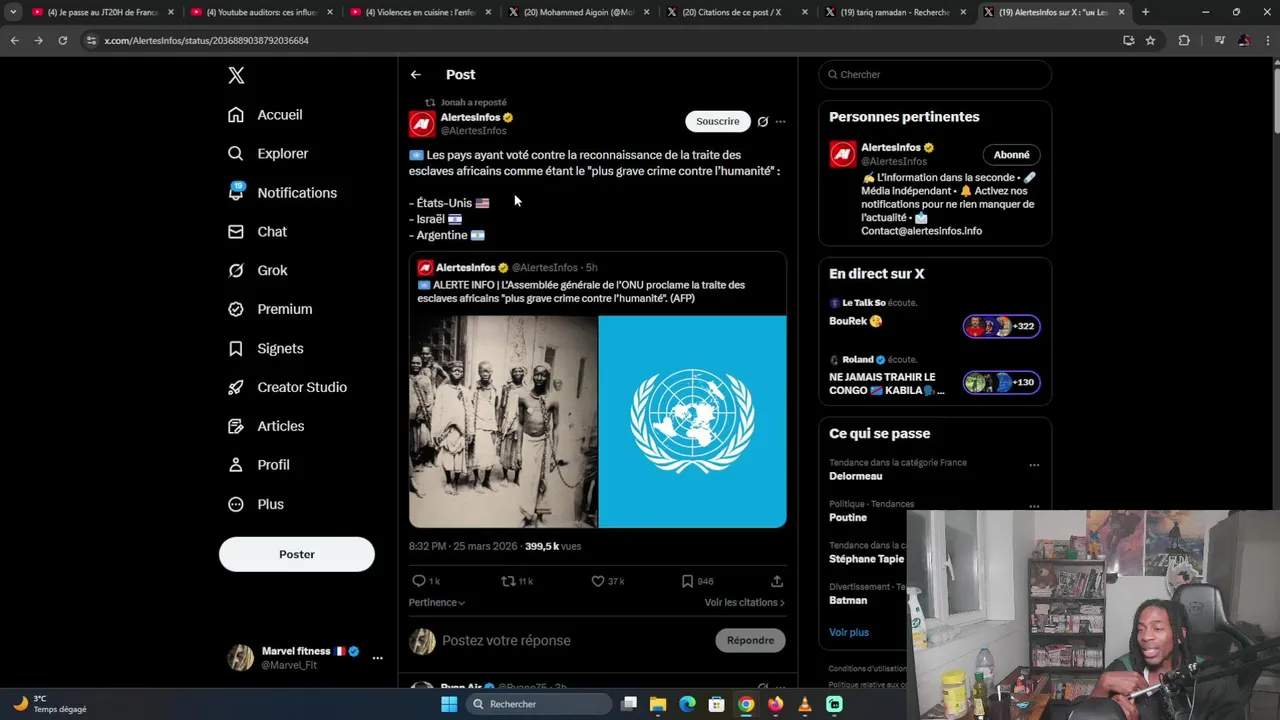Click the Plus more-options icon
This screenshot has width=1280, height=720.
(236, 505)
